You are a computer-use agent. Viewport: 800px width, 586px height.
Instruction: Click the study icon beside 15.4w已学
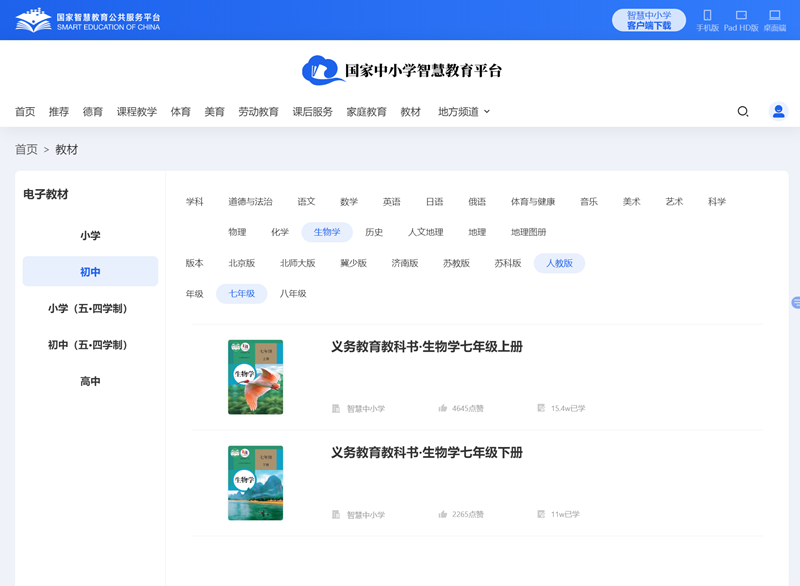point(541,408)
